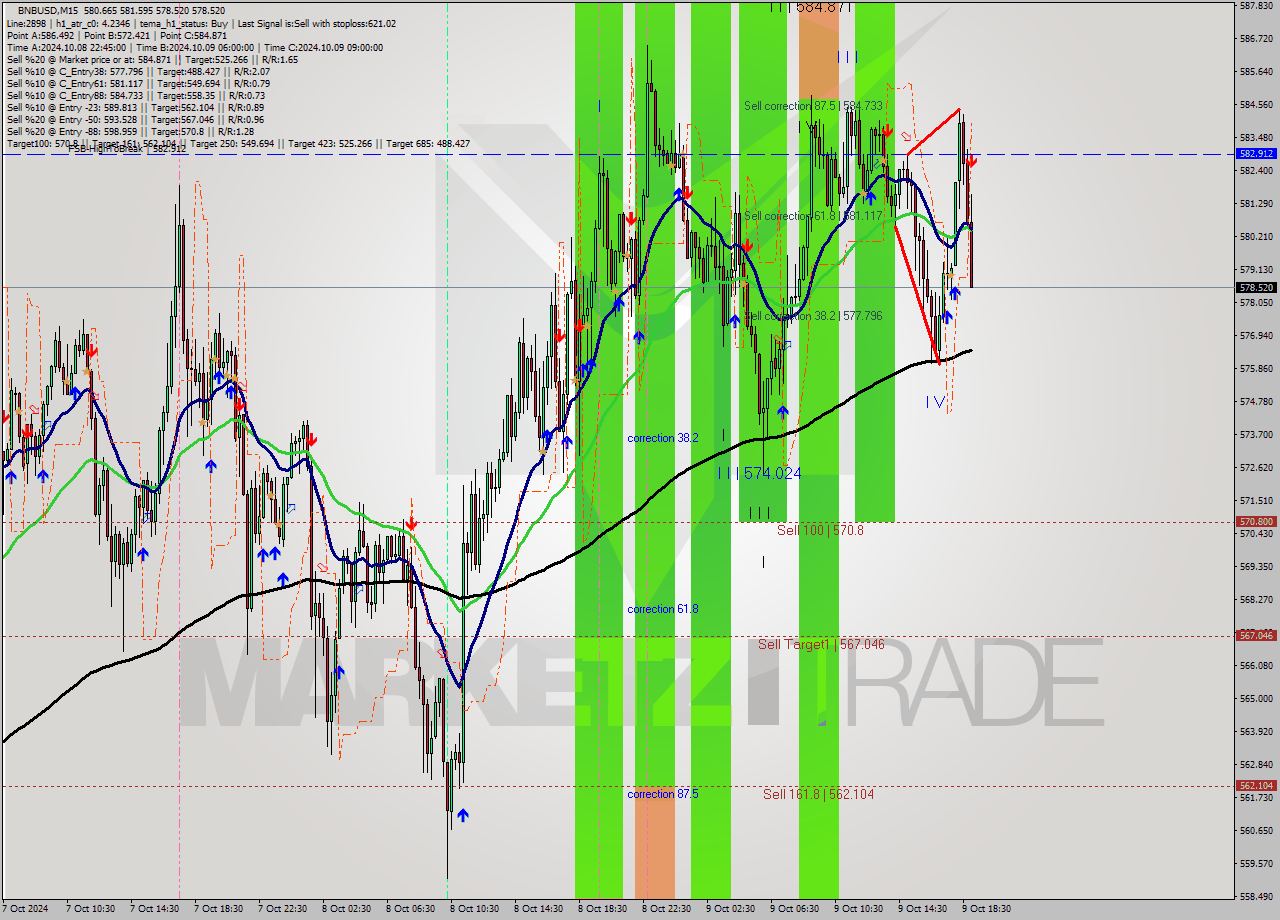Click the 560.650 price axis value

point(1256,830)
